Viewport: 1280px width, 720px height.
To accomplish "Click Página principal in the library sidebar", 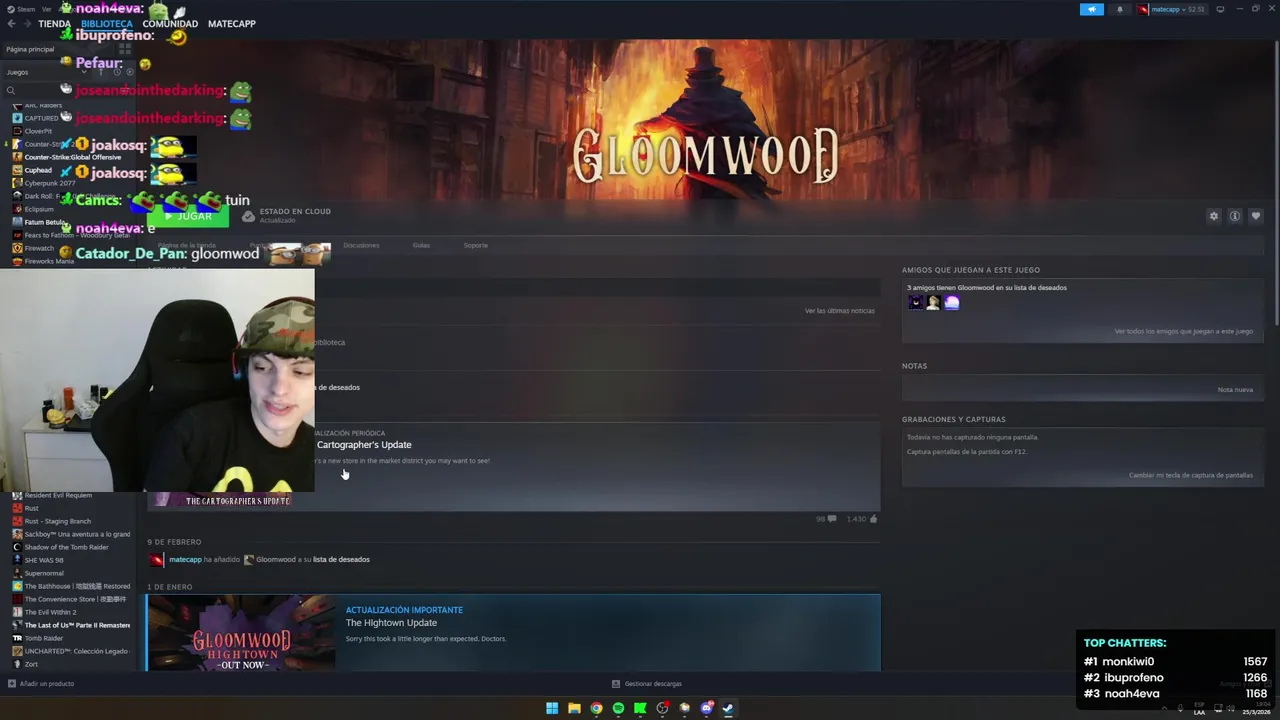I will [x=30, y=49].
